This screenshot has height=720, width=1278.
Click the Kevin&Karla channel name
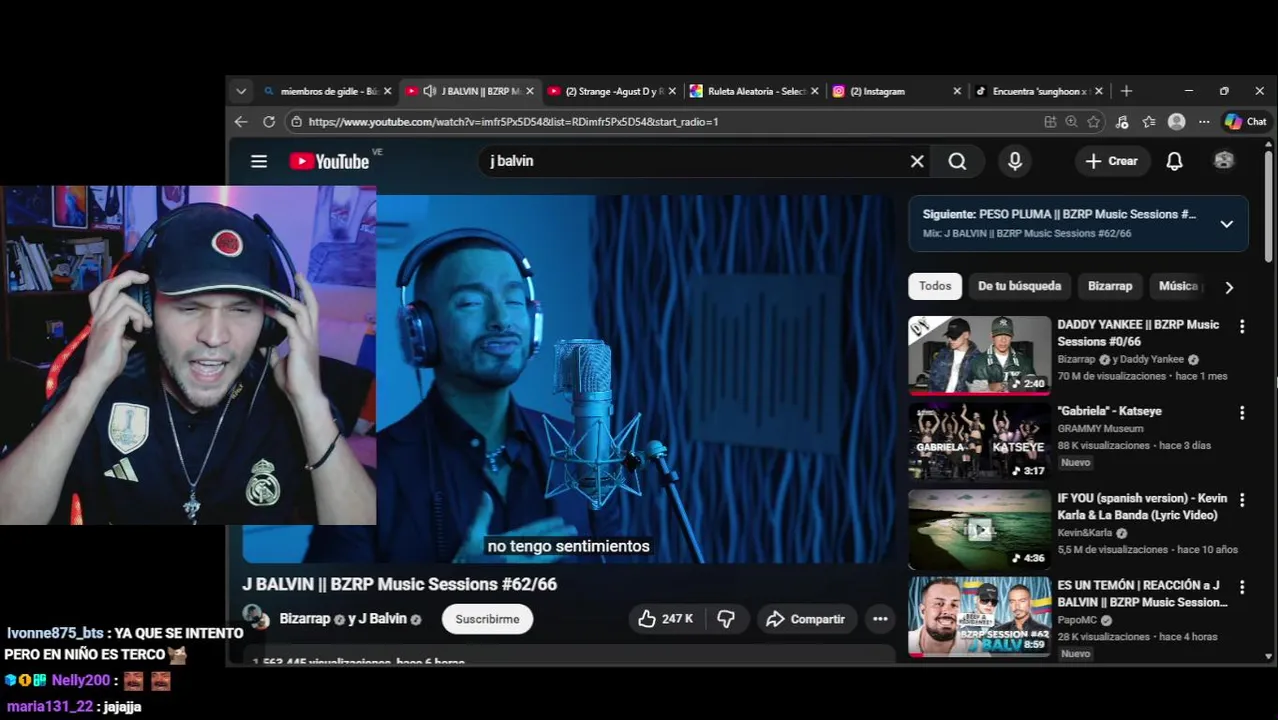1085,533
